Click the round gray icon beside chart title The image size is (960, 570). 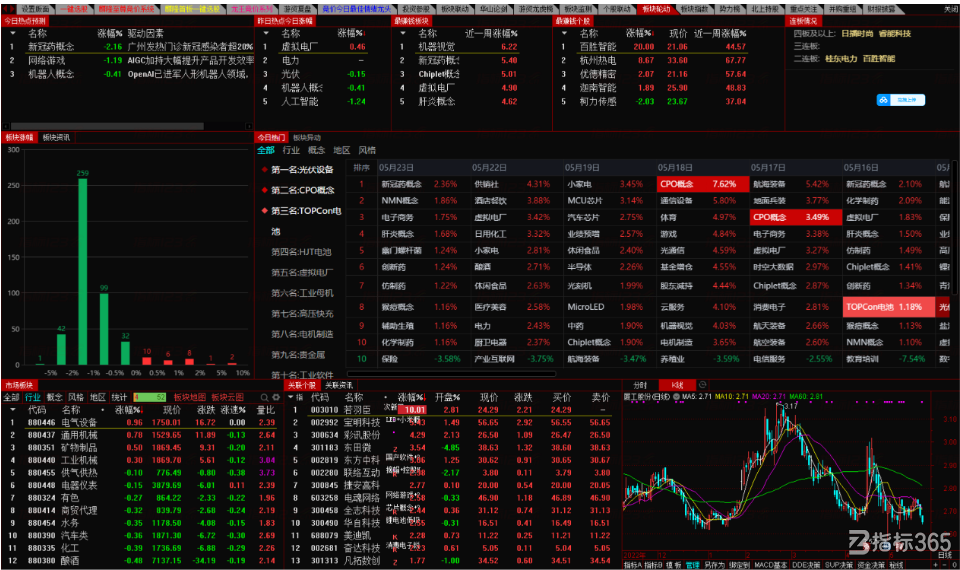[x=679, y=397]
